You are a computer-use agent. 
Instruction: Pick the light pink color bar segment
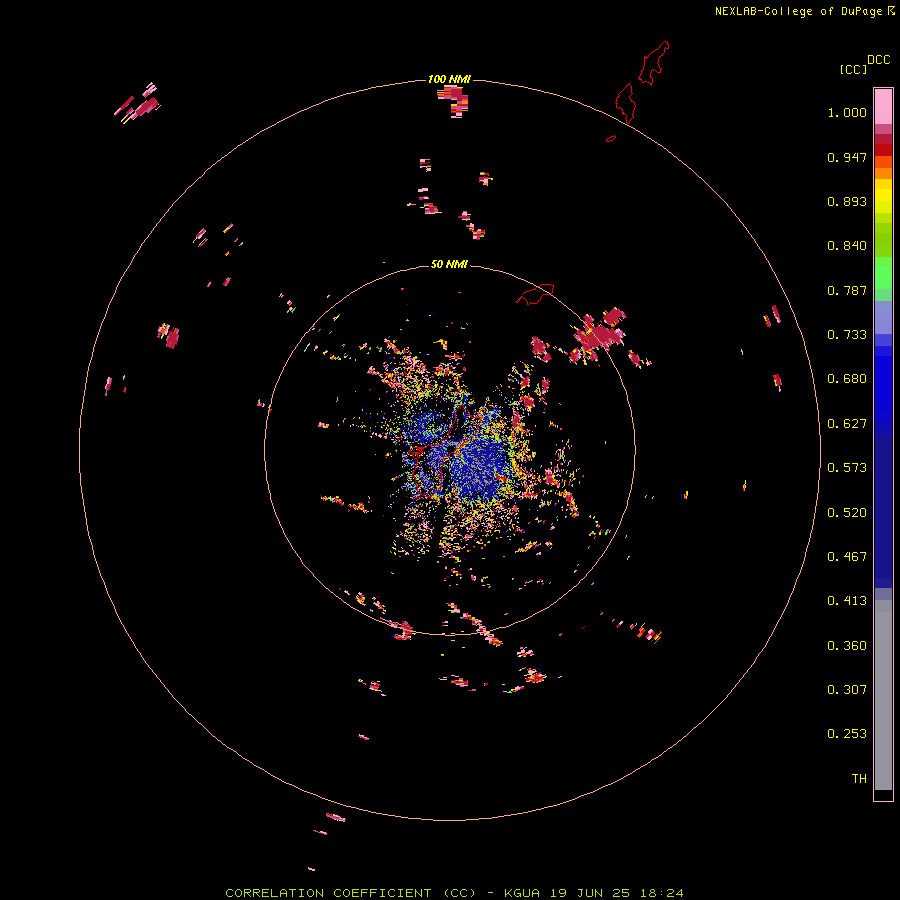click(883, 107)
